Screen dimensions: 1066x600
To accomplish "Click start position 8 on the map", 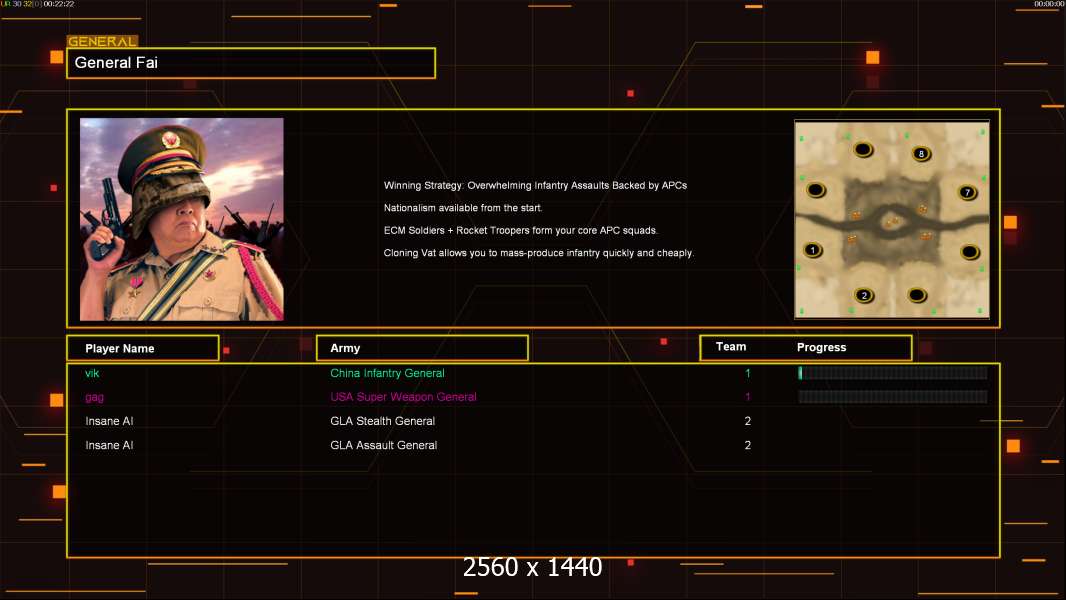I will 921,154.
